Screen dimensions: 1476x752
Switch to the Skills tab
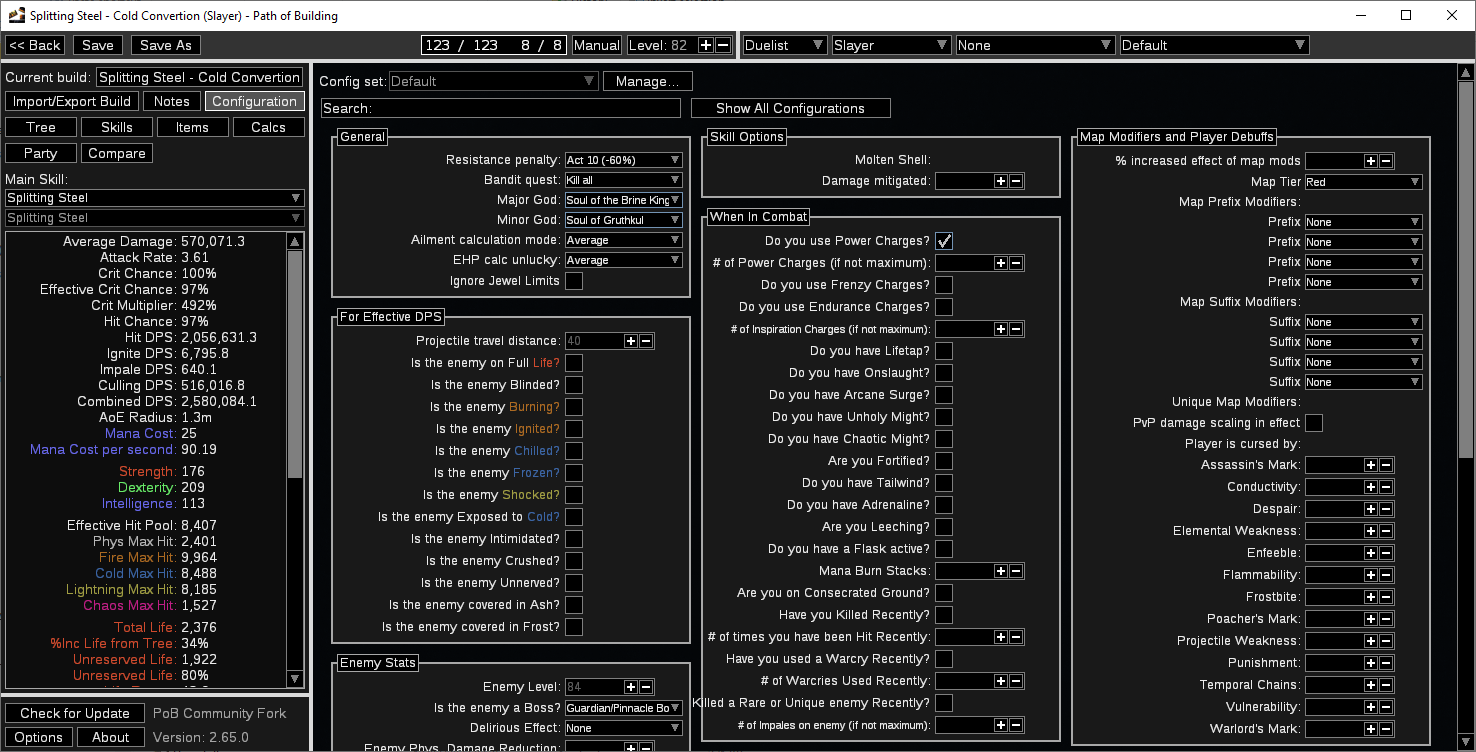coord(117,127)
